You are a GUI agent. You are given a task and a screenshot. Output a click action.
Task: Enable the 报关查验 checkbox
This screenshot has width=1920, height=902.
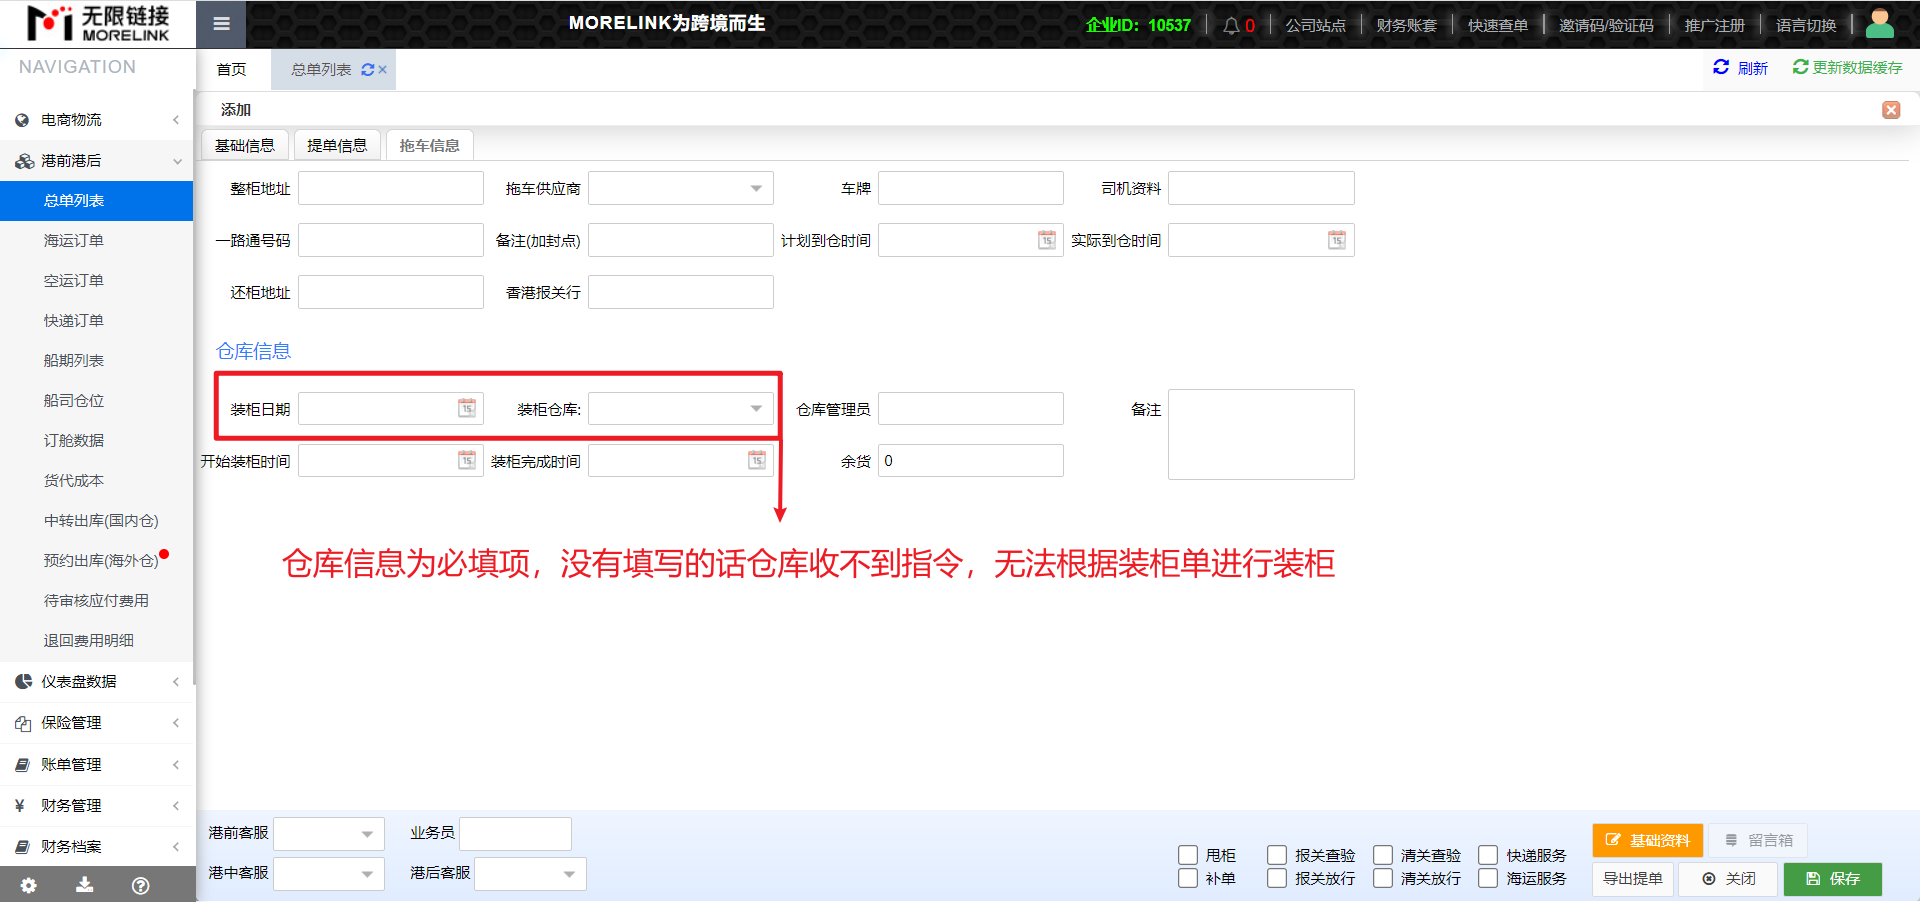coord(1277,855)
